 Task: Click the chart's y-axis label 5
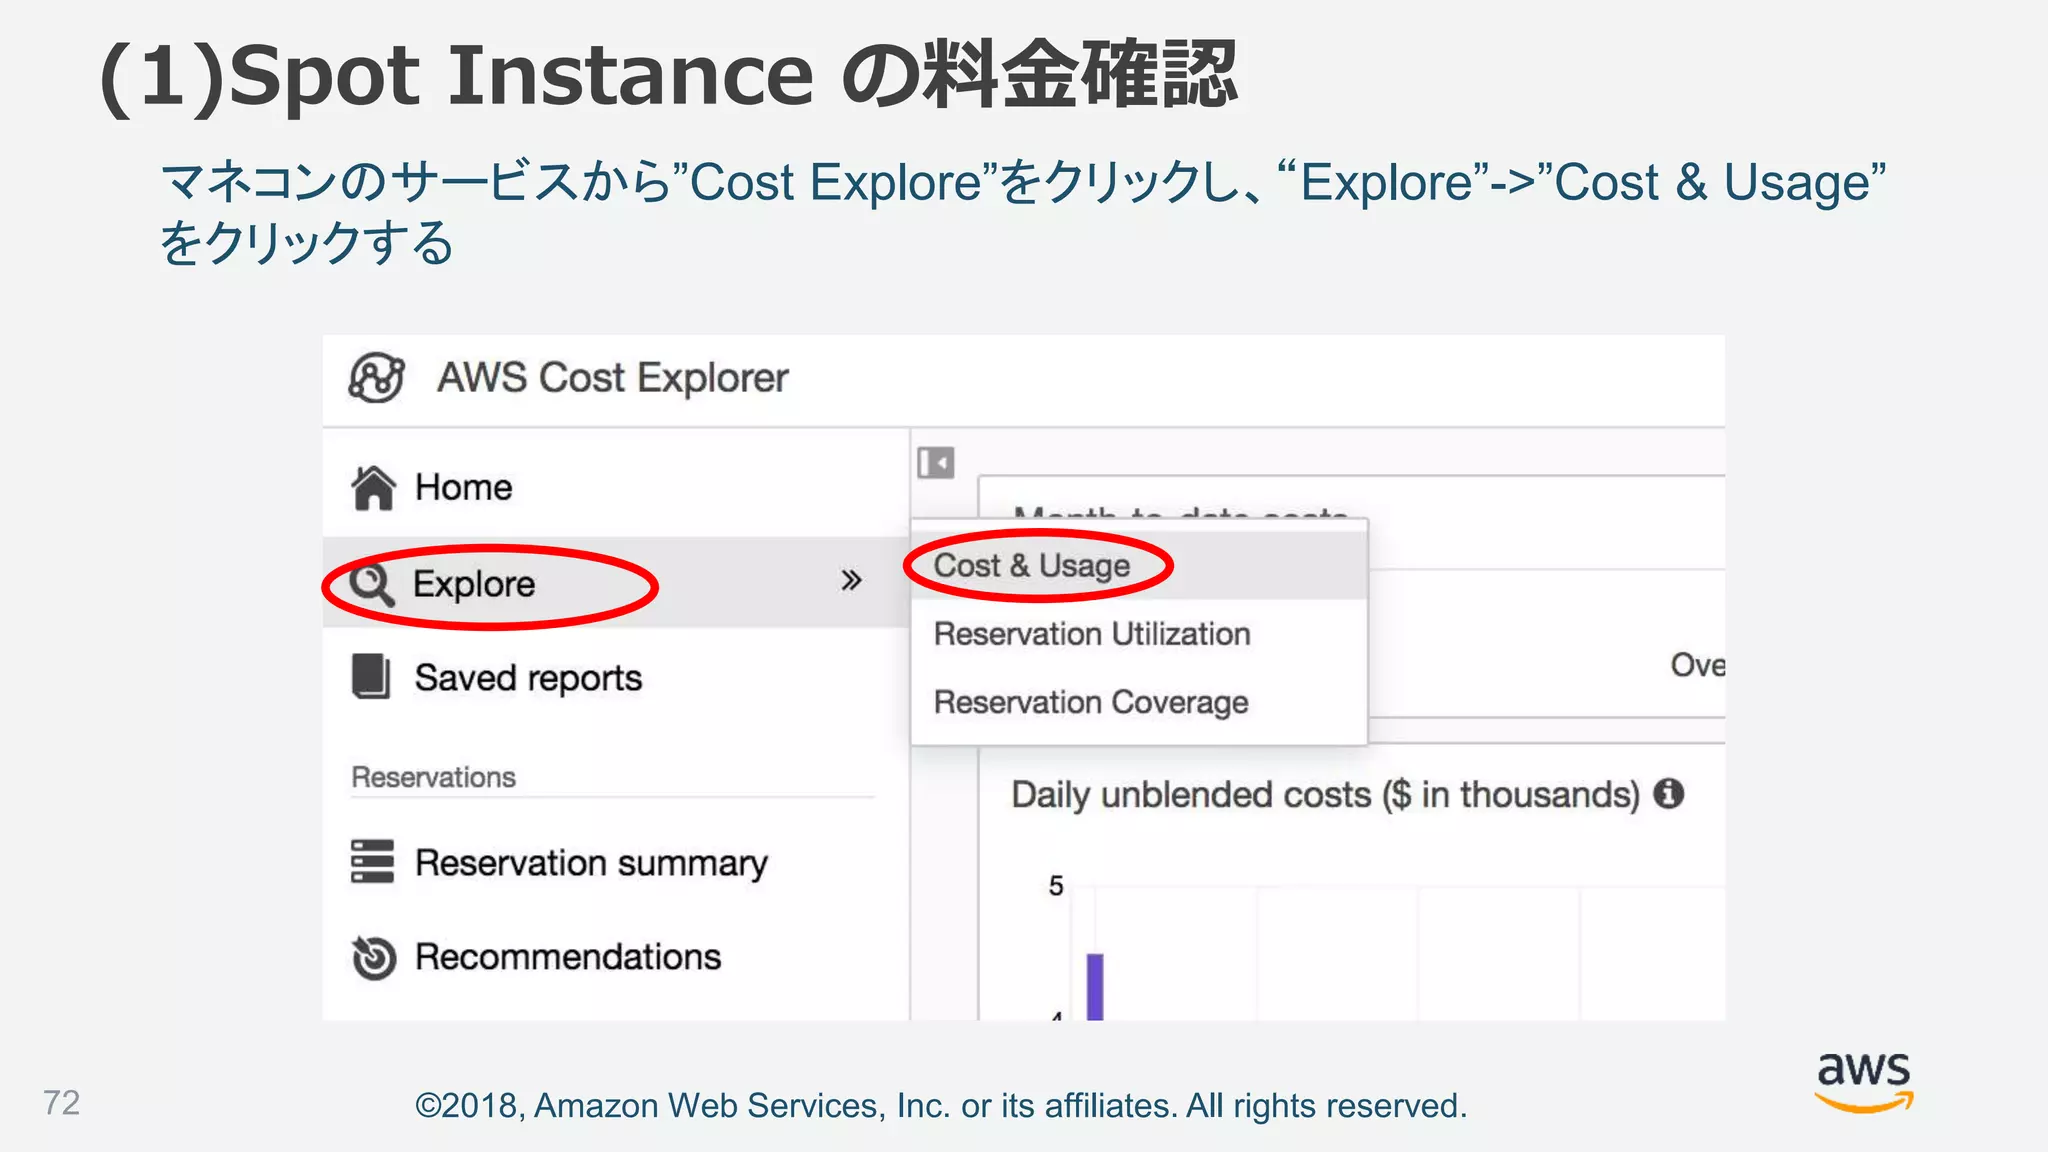(1056, 886)
